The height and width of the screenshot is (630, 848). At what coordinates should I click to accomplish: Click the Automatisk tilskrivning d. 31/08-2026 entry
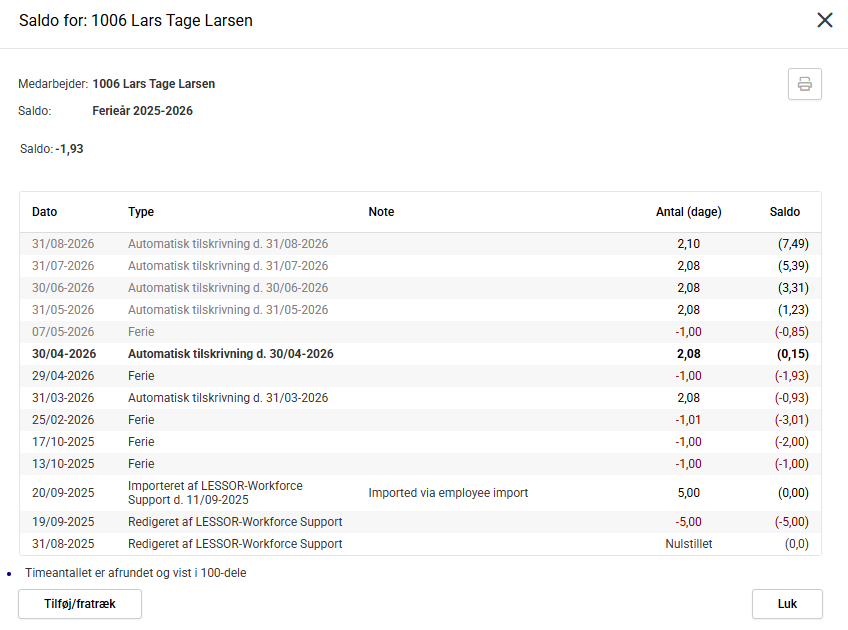coord(228,244)
